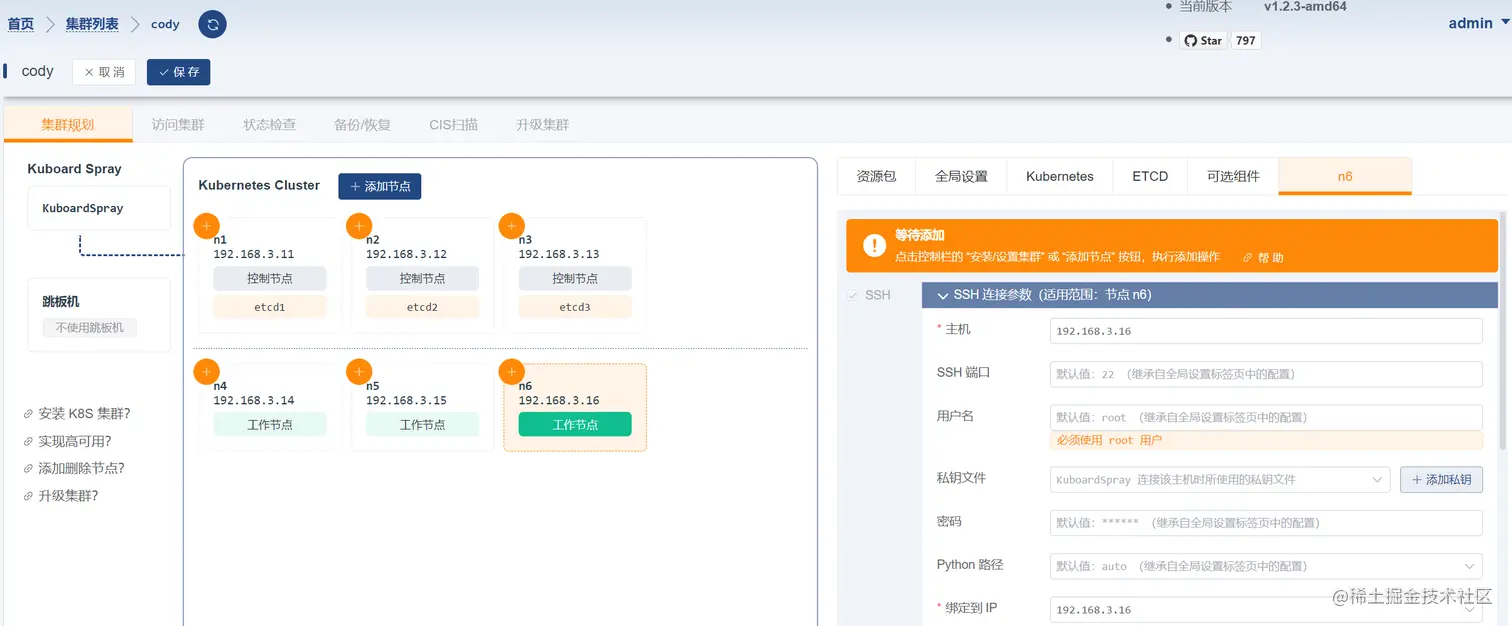1512x626 pixels.
Task: Click the 取消 cancel button
Action: click(104, 72)
